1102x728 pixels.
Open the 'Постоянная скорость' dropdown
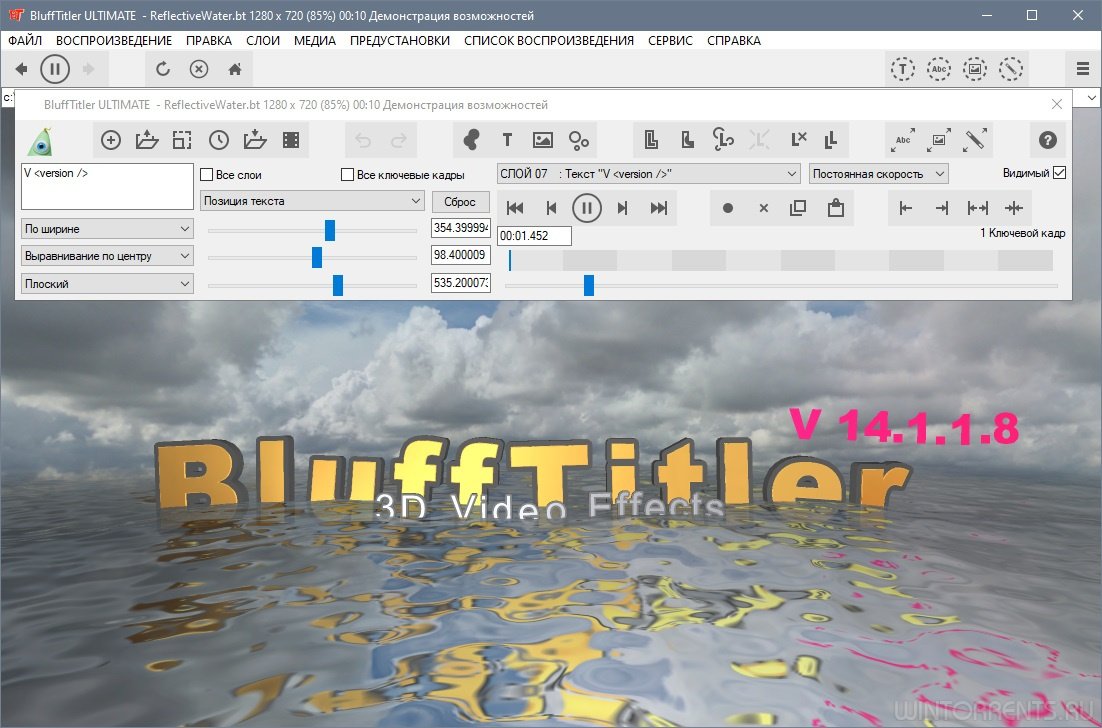[x=878, y=174]
